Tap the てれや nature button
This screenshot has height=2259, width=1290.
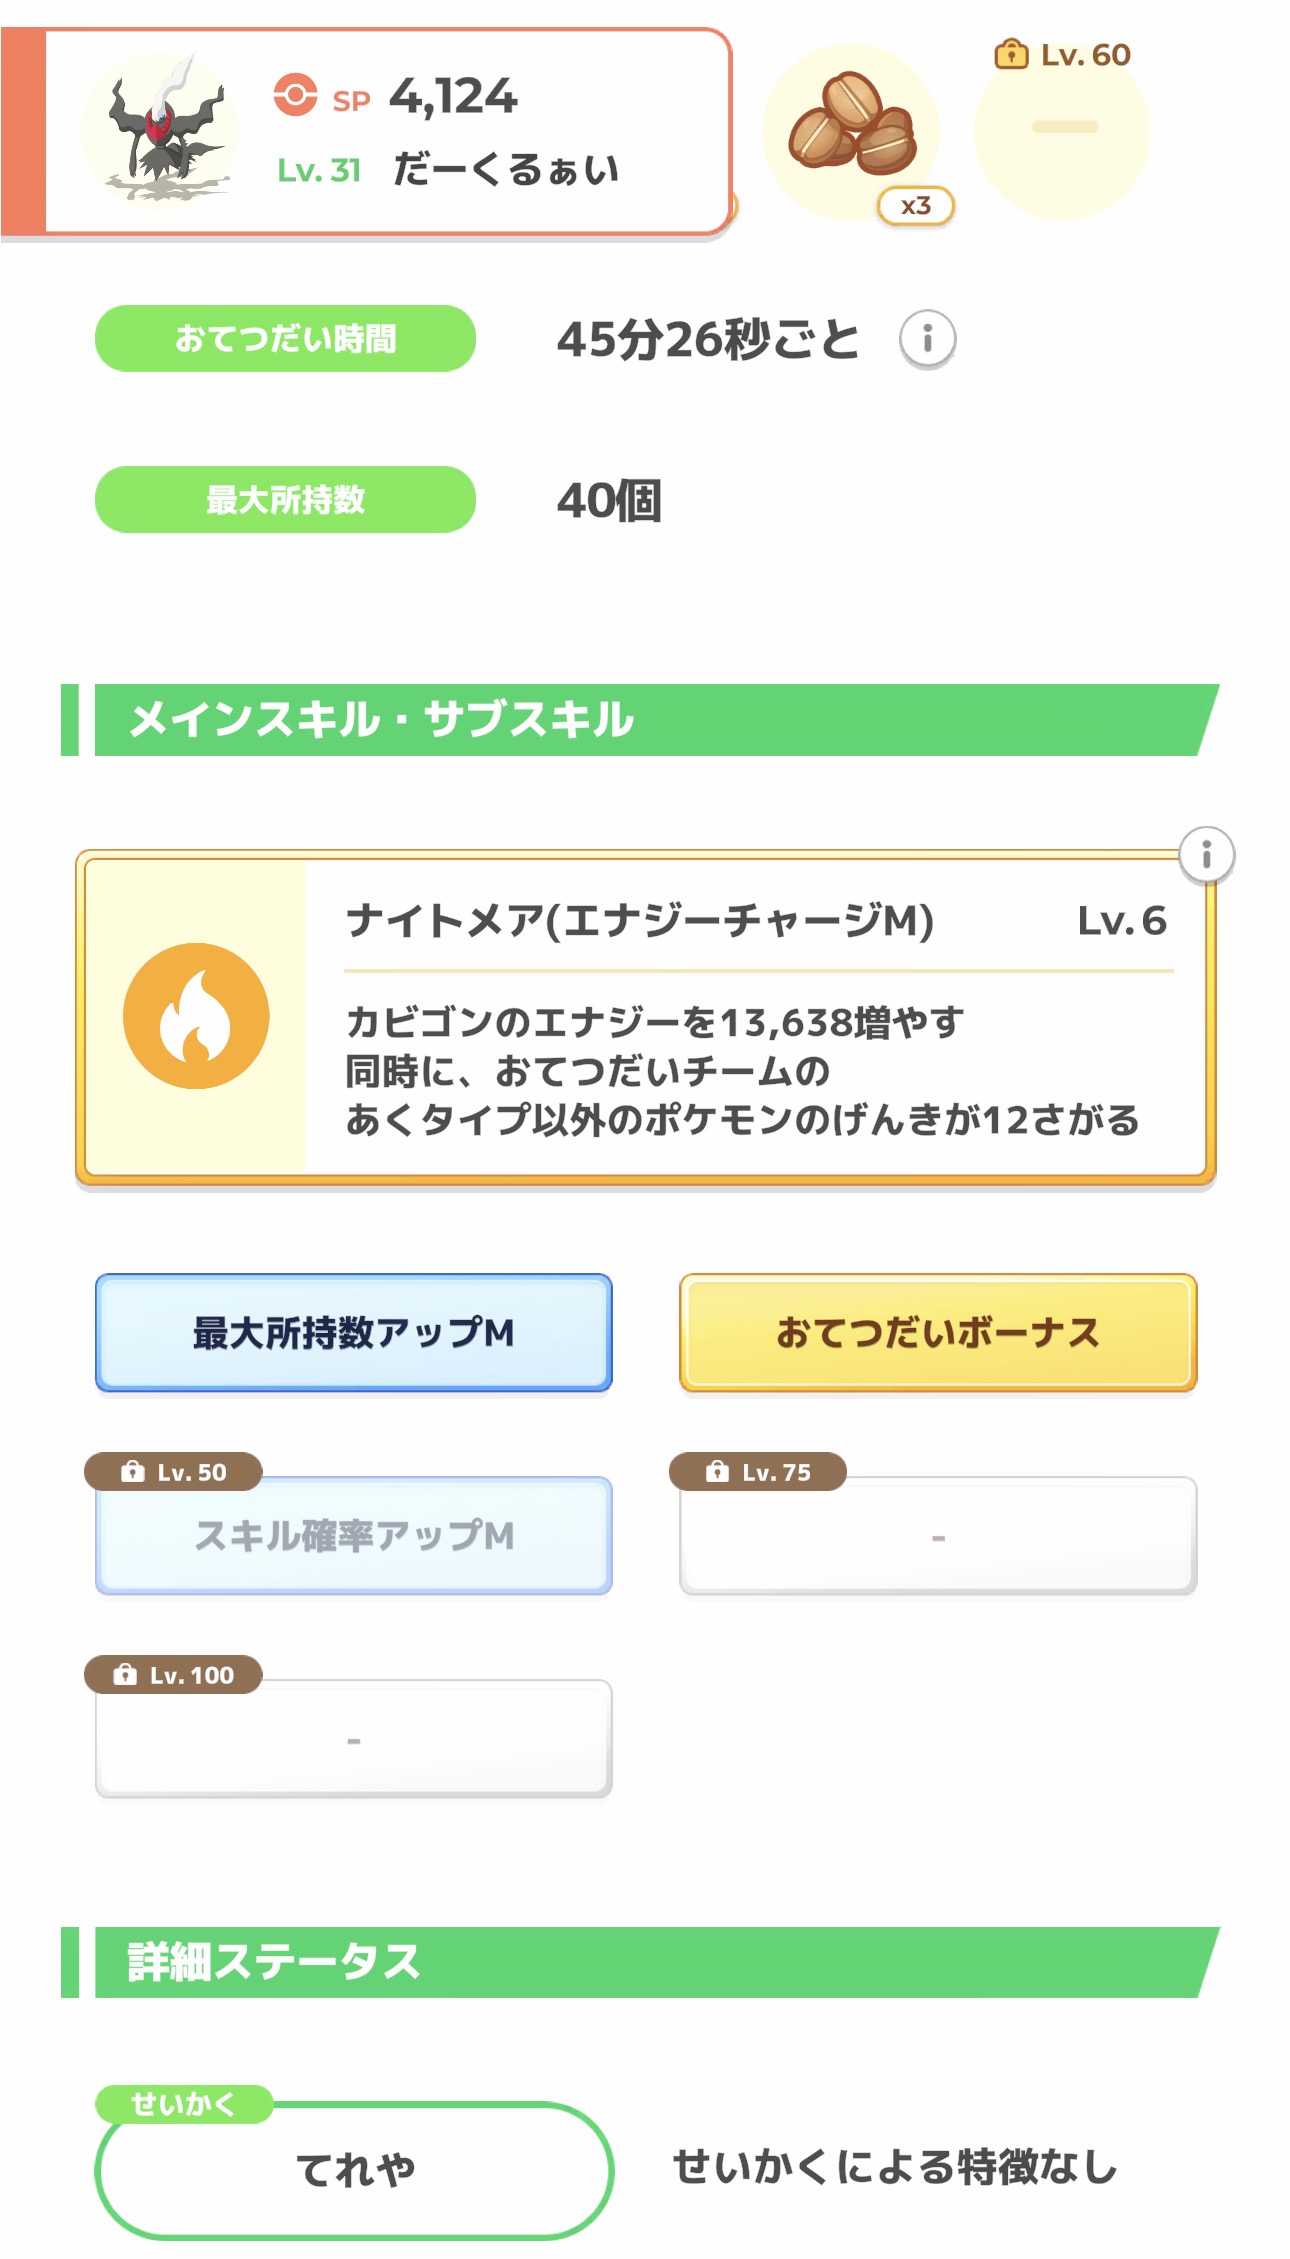354,2170
